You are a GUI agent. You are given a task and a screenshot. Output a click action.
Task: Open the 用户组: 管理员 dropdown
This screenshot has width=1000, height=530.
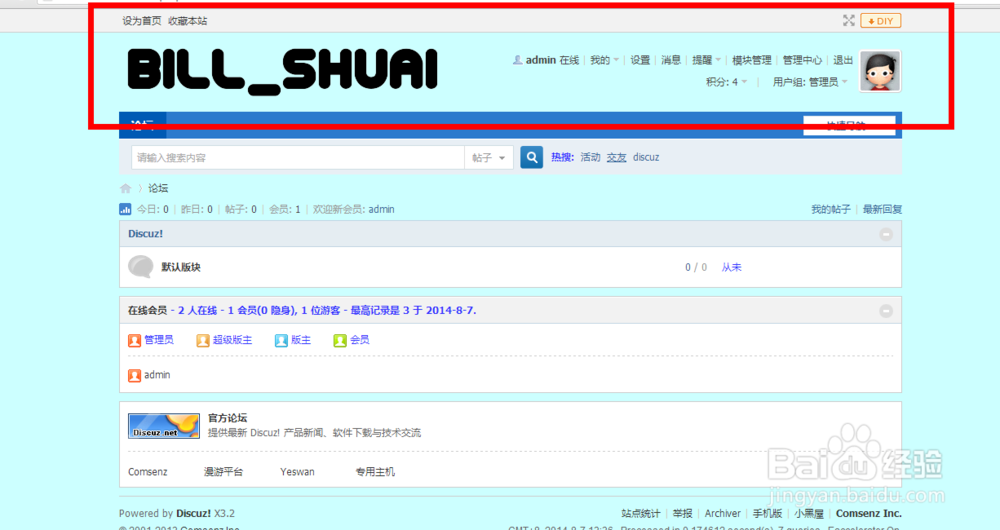pyautogui.click(x=810, y=82)
